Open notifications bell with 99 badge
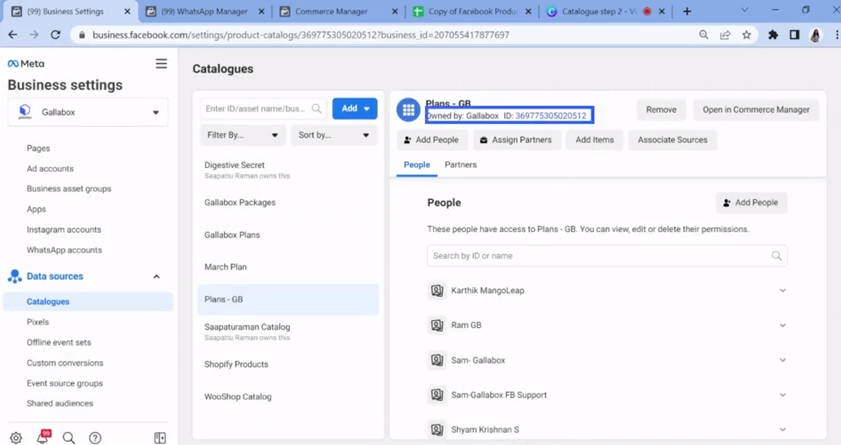This screenshot has width=841, height=445. [x=43, y=436]
